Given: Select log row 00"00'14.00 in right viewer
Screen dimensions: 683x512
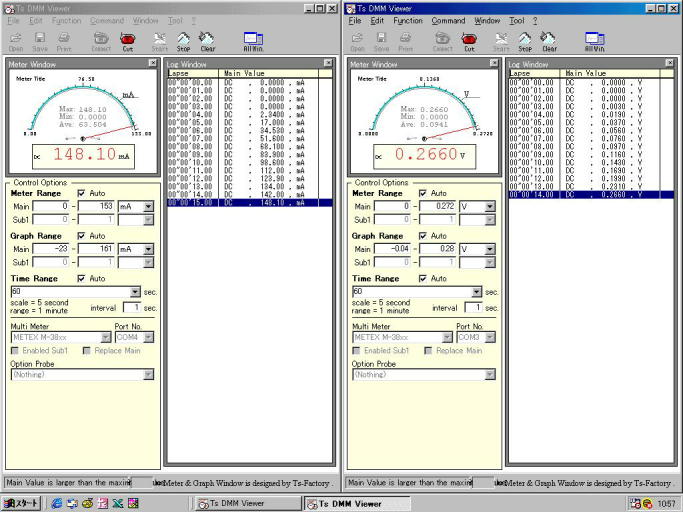Looking at the screenshot, I should tap(591, 195).
